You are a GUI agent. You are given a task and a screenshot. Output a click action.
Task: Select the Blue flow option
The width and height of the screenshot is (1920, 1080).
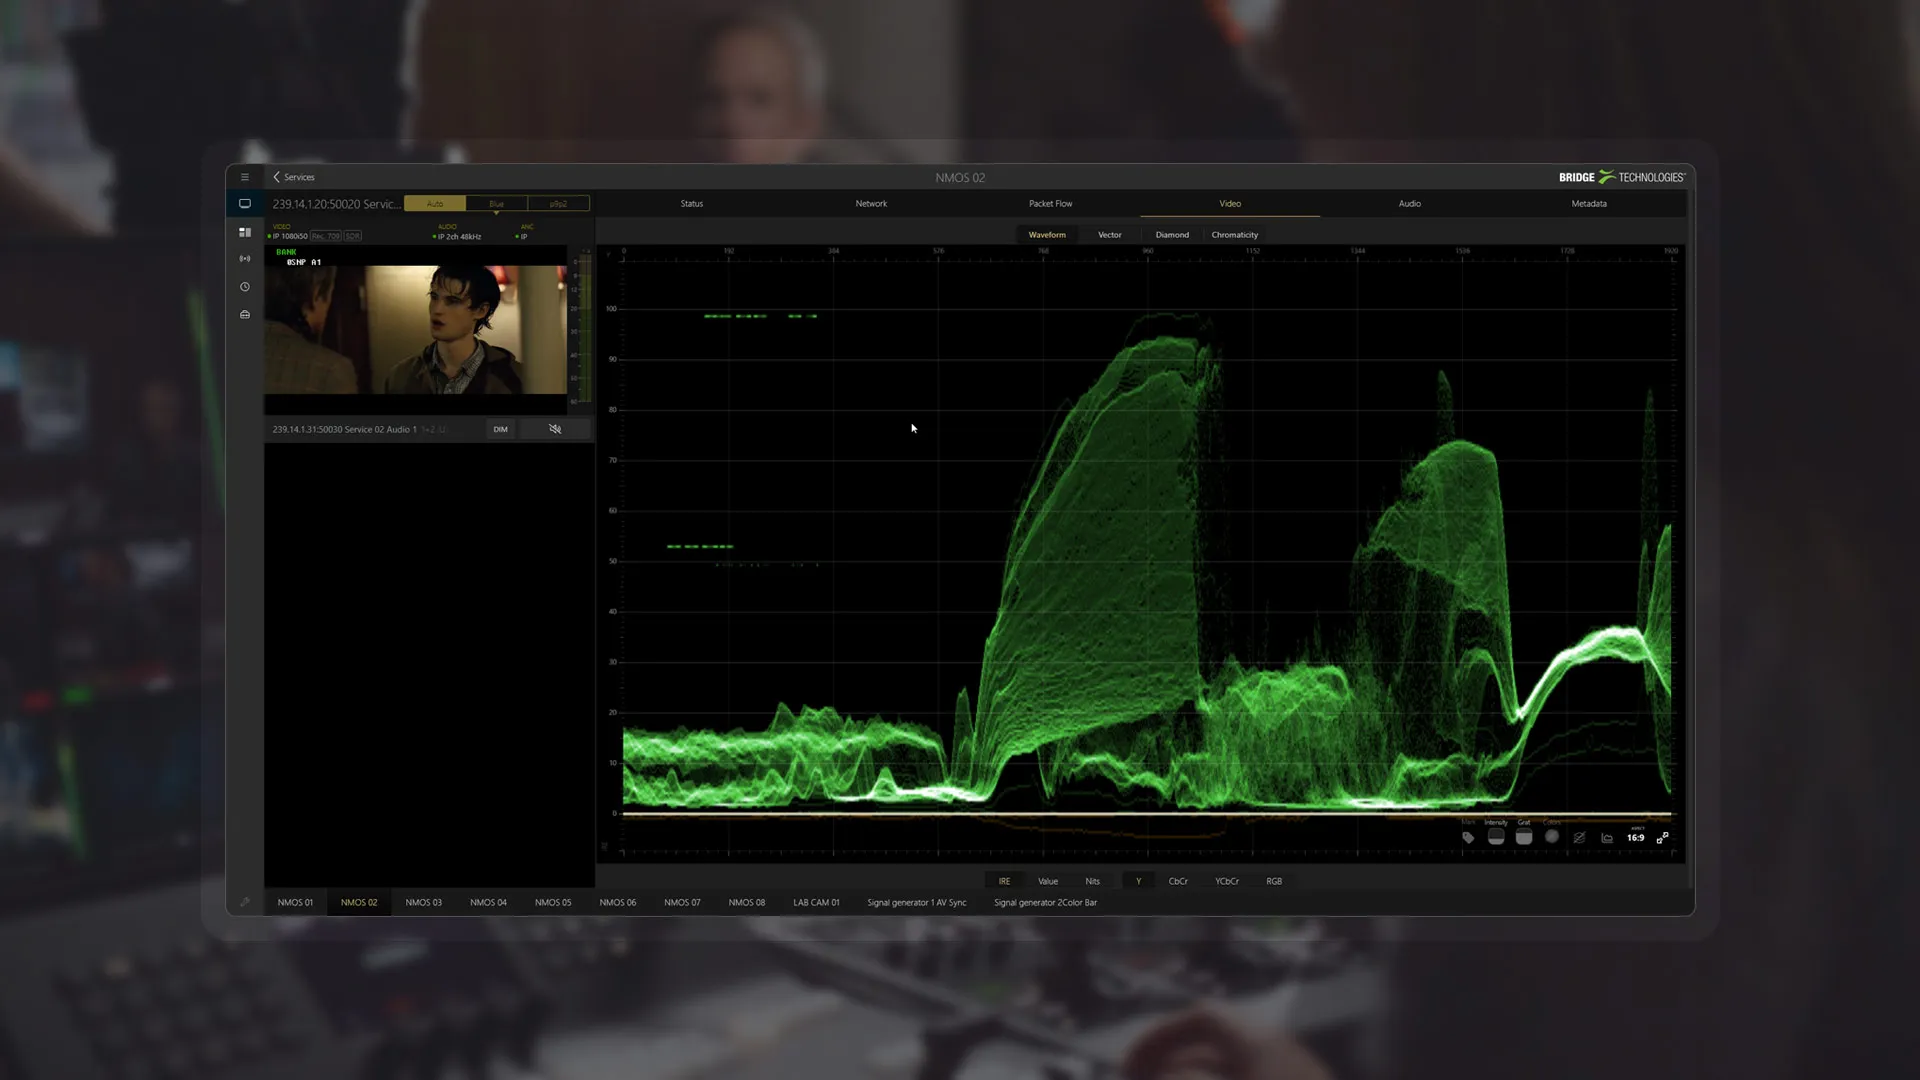click(496, 204)
